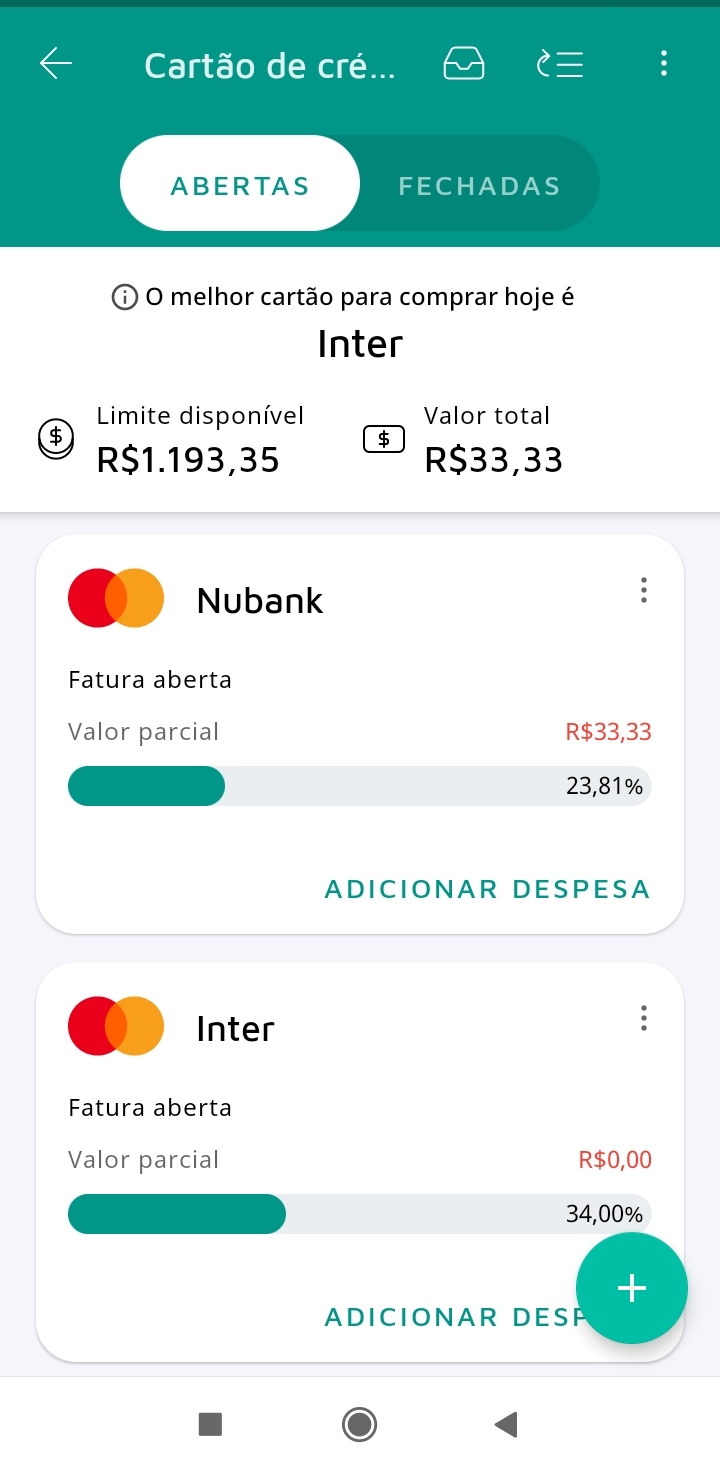Tap Adicionar Despesa on Inter card
Screen dimensions: 720x1472
coord(450,1317)
